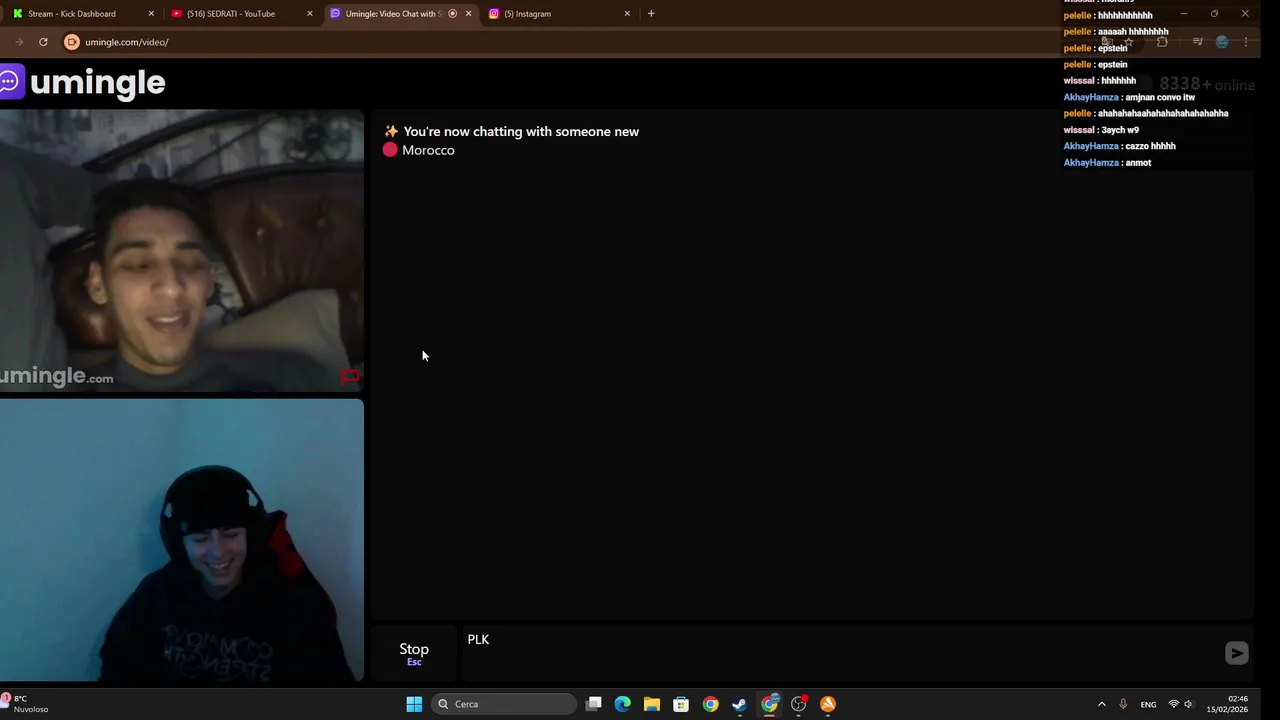This screenshot has width=1280, height=720.
Task: Open File Explorer from taskbar
Action: pos(652,704)
